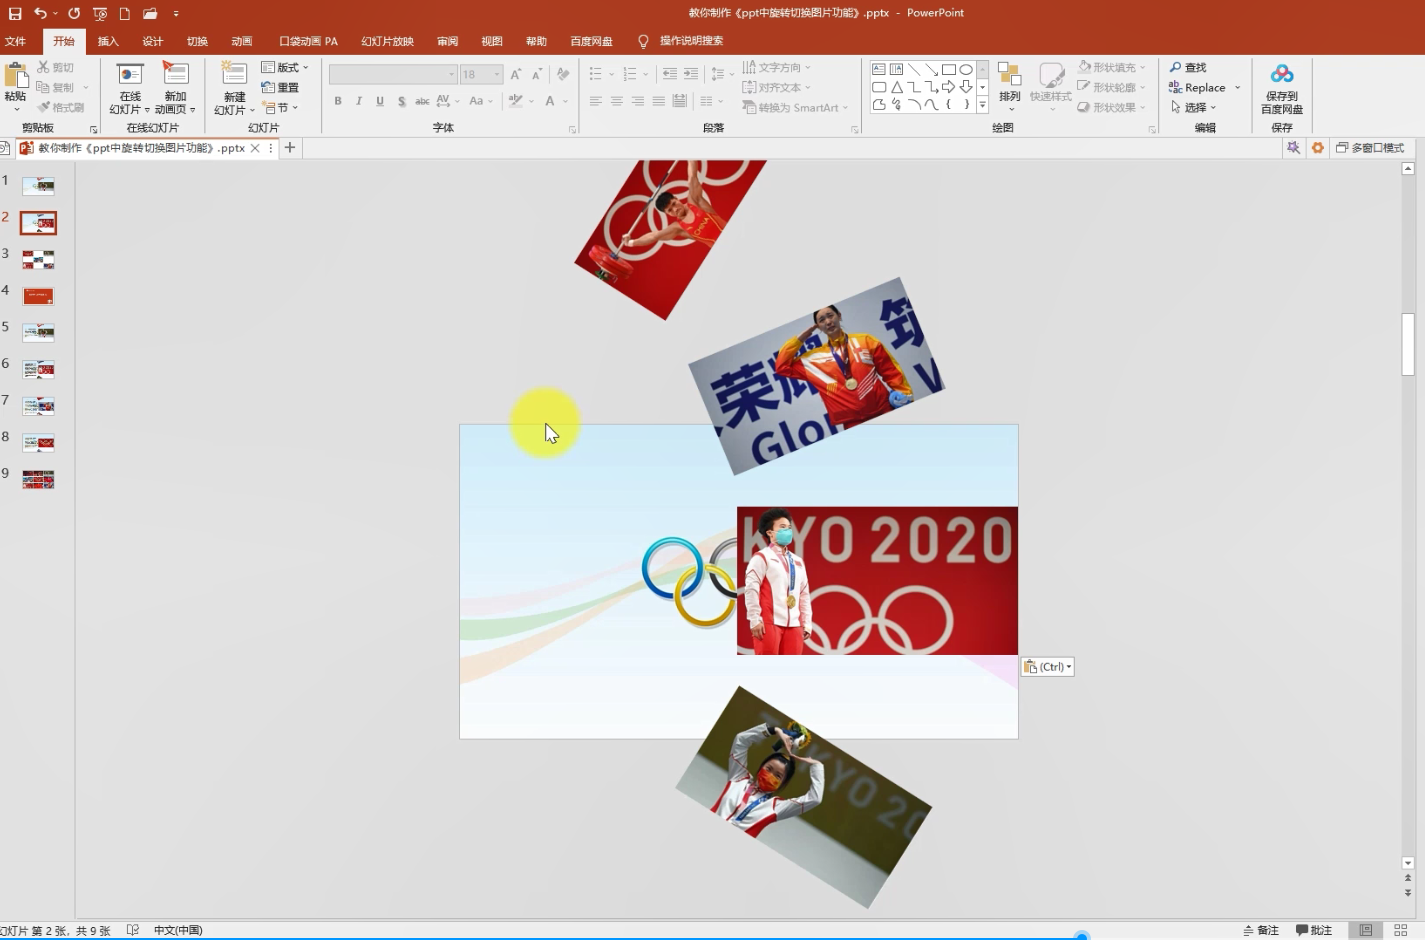Switch to the Design (设计) tab
This screenshot has width=1425, height=940.
152,41
